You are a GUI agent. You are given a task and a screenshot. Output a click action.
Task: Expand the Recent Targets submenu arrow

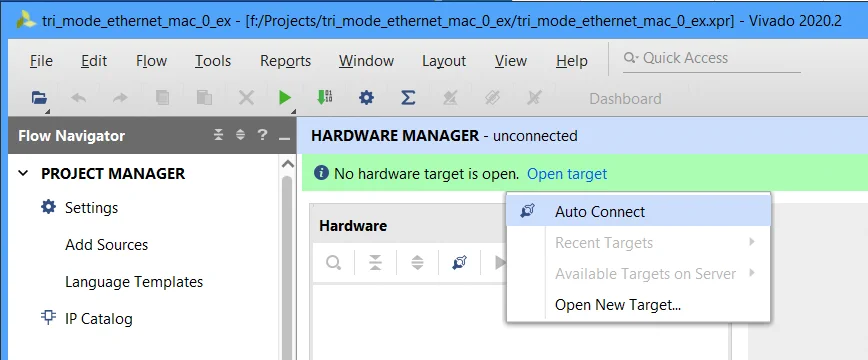752,242
